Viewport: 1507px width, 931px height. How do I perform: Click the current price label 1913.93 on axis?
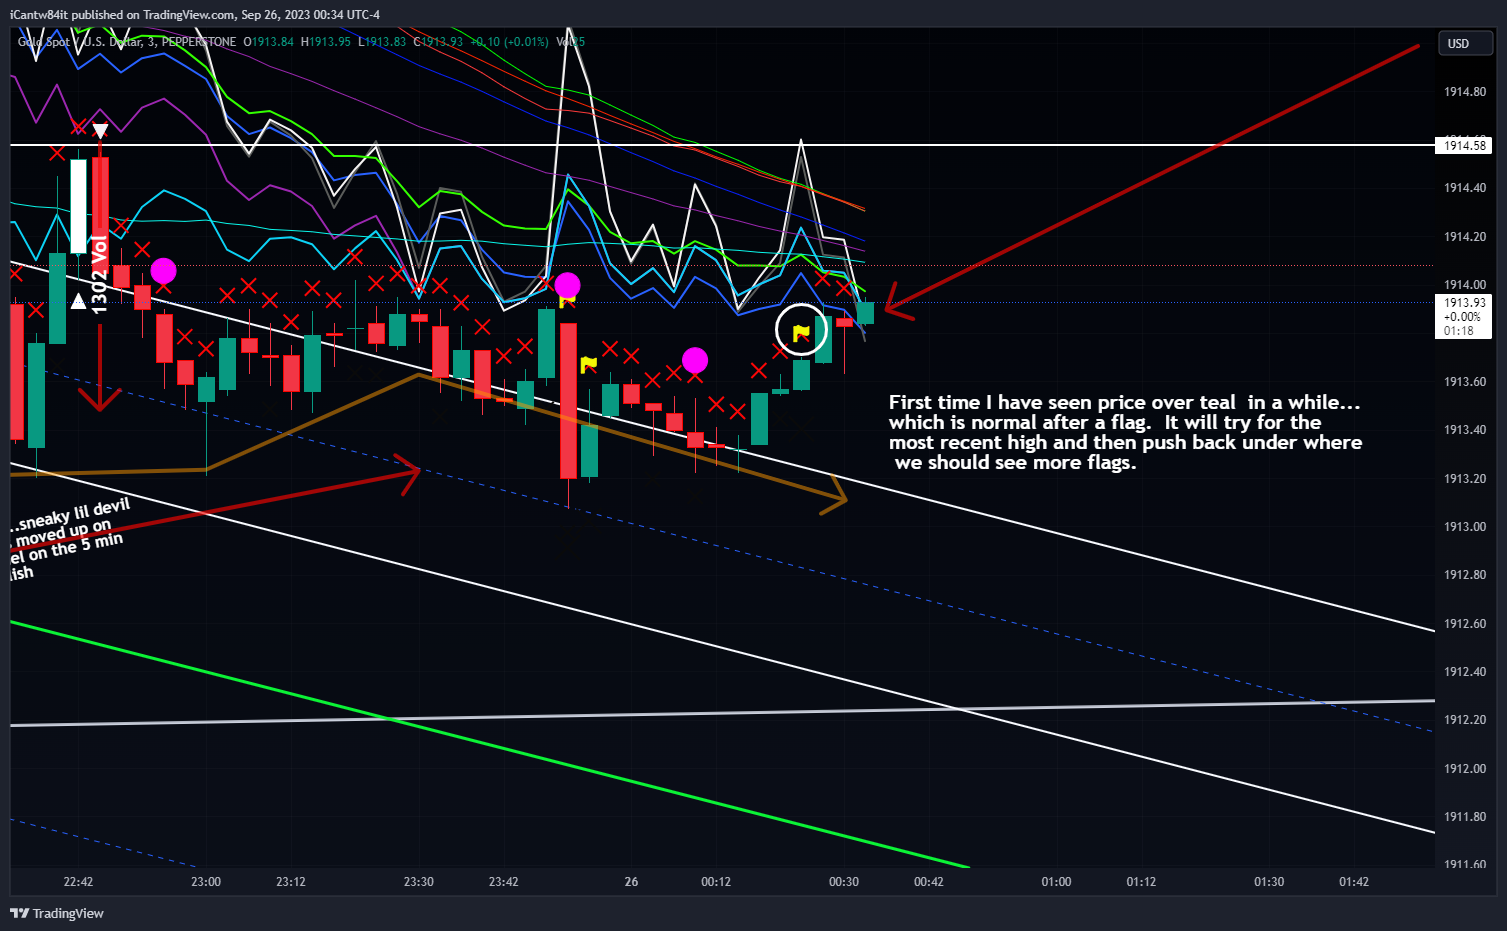[1464, 302]
